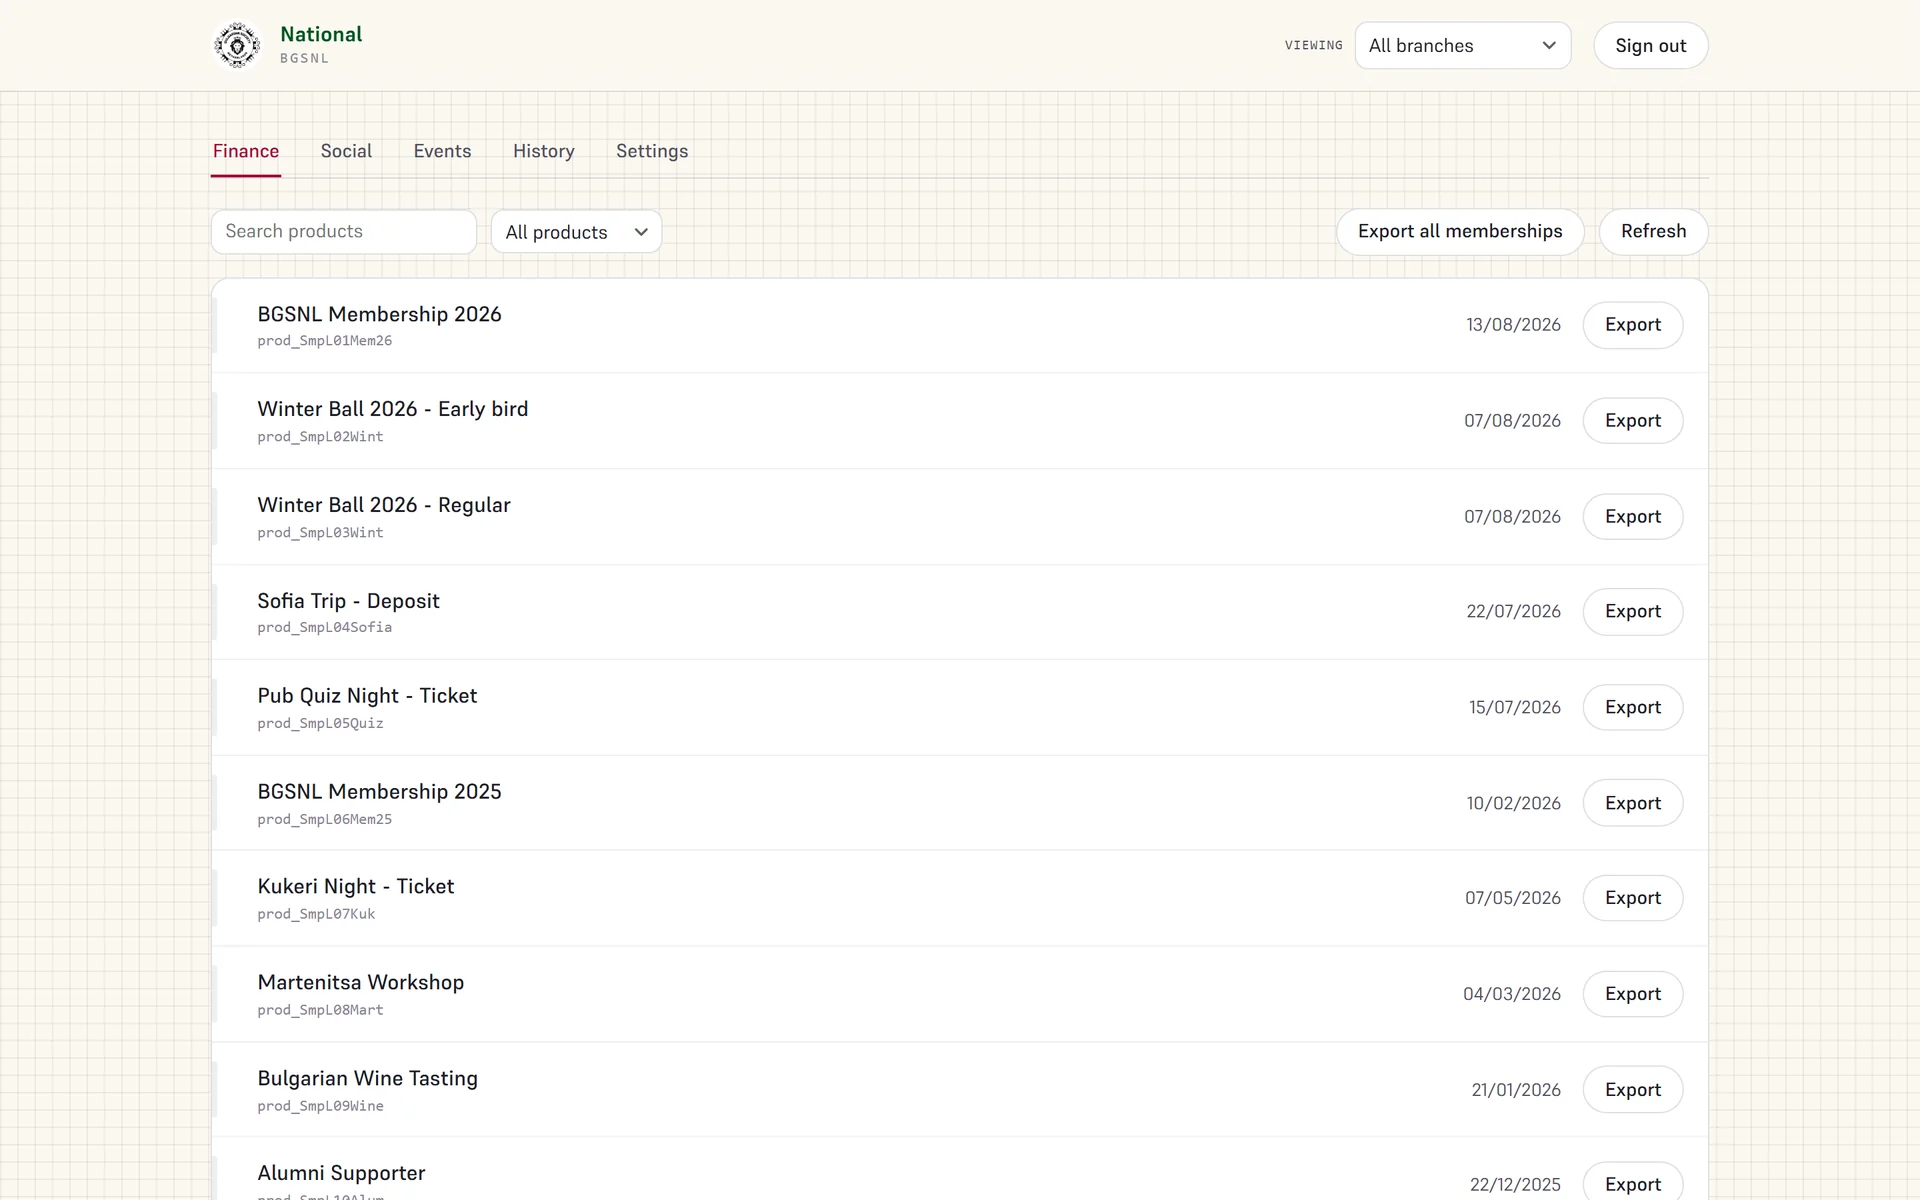Export BGSNL Membership 2026
The width and height of the screenshot is (1920, 1200).
[1633, 325]
